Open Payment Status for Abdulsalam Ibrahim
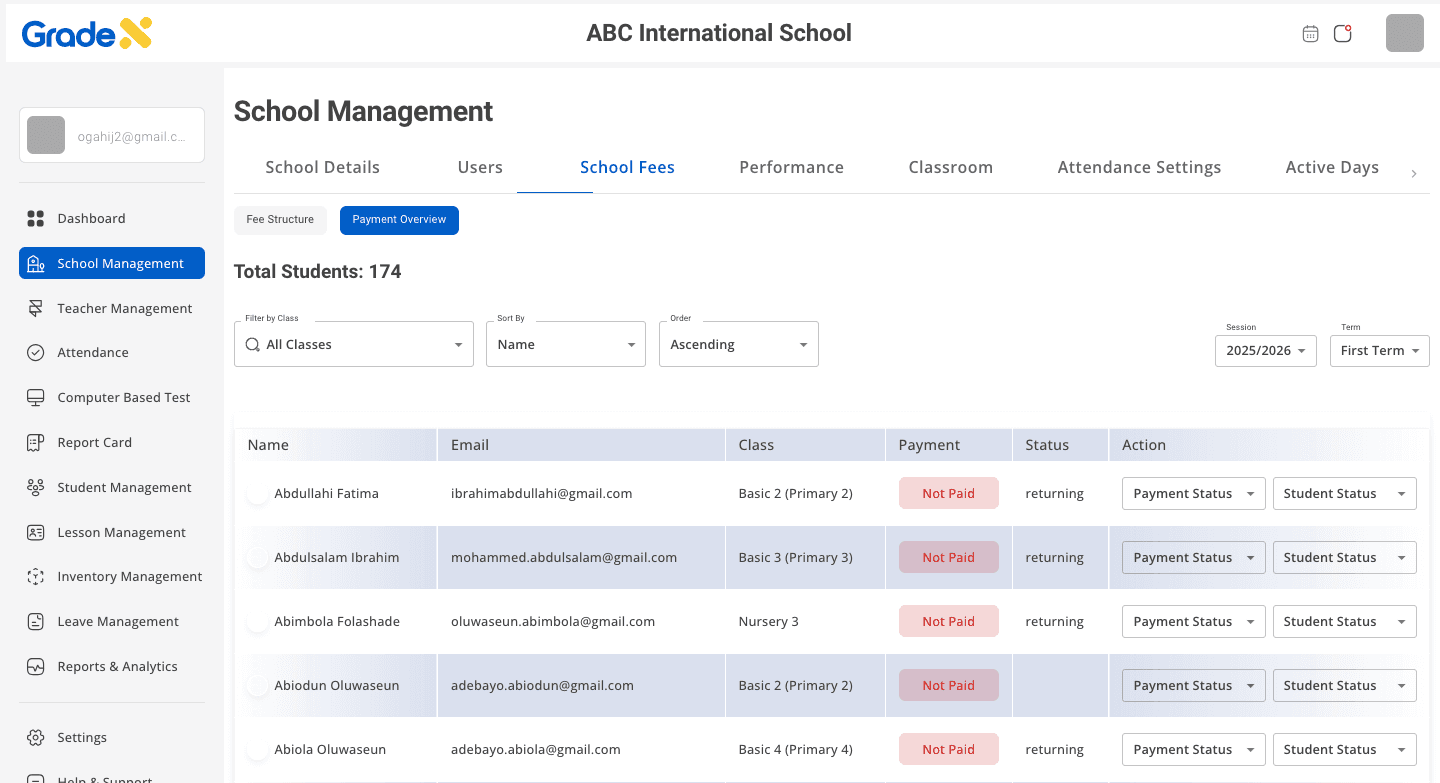 (1193, 557)
